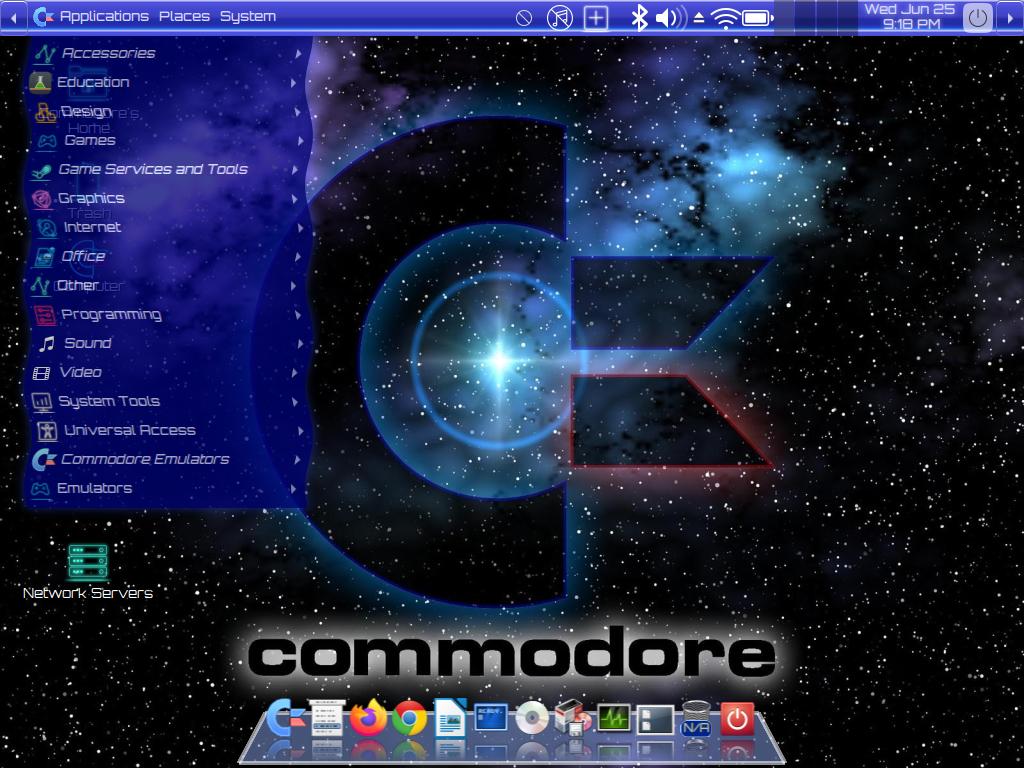Click the red power icon in dock
Screen dimensions: 1024x768
tap(737, 718)
